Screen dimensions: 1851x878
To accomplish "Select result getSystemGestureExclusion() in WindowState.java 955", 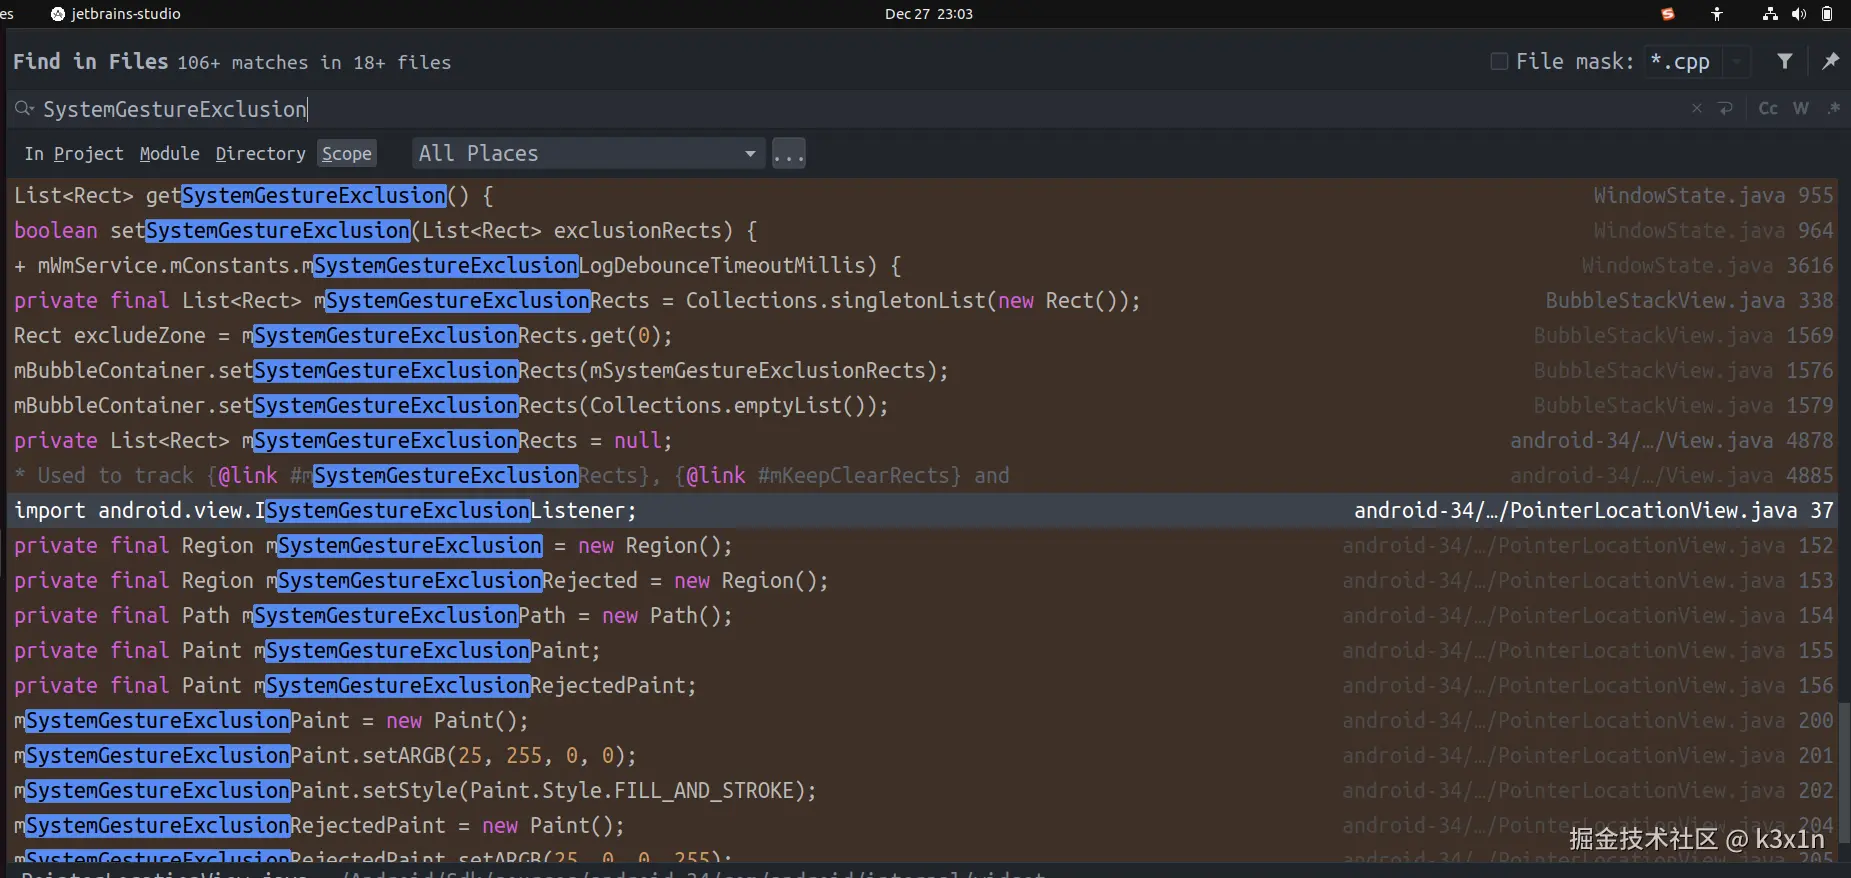I will pos(924,195).
